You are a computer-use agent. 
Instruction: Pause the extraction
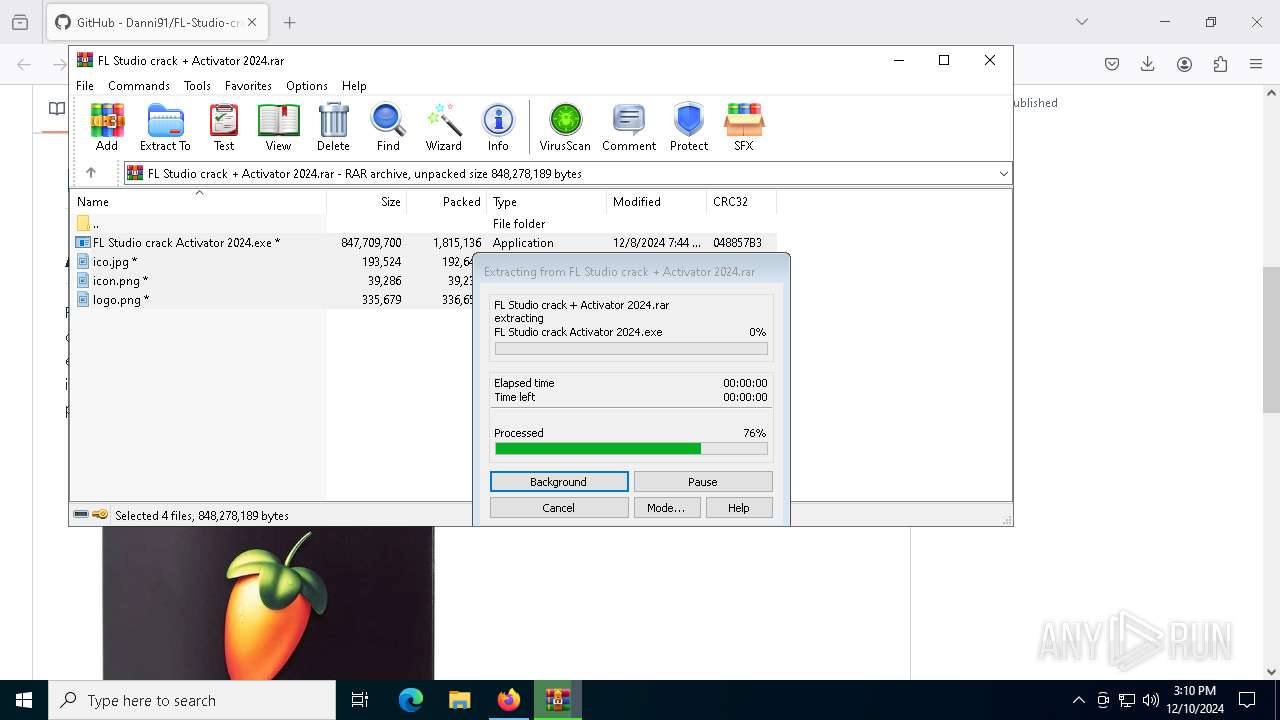(x=703, y=482)
